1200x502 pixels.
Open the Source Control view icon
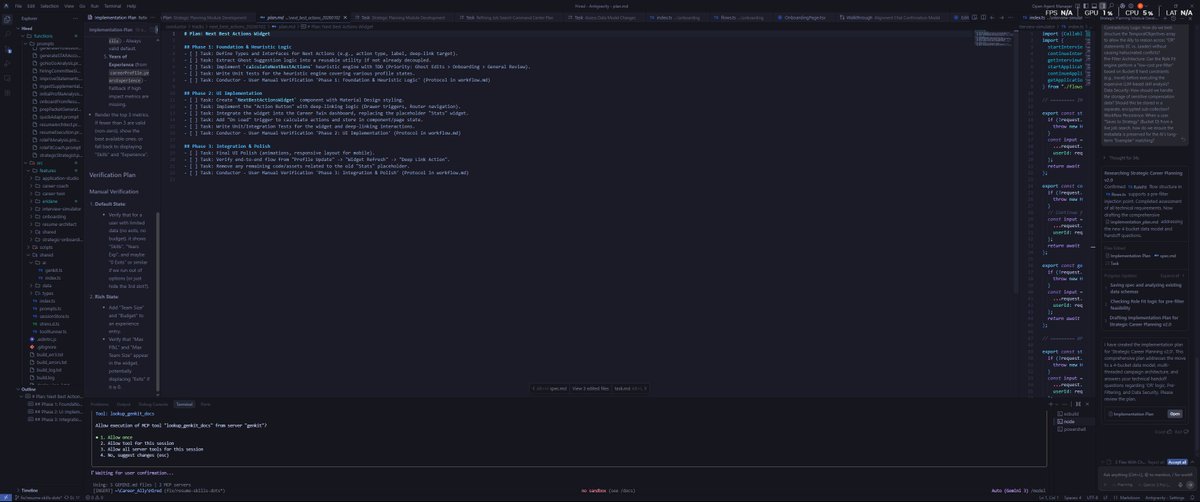click(x=8, y=49)
